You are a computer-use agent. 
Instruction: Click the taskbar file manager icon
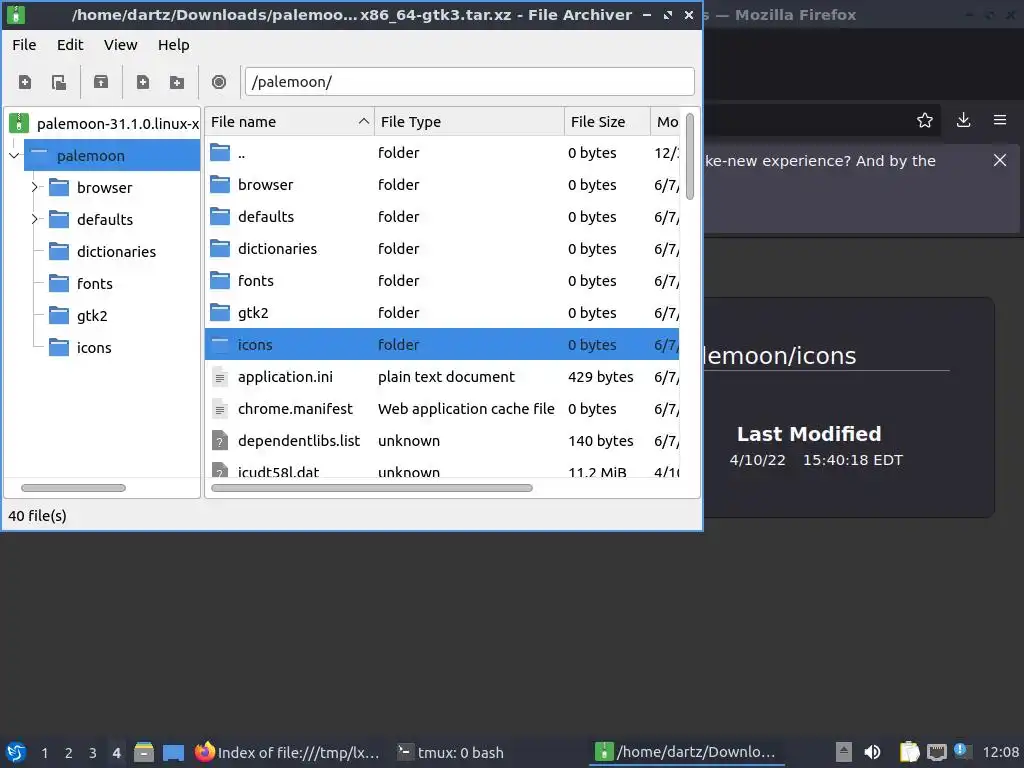(x=144, y=752)
